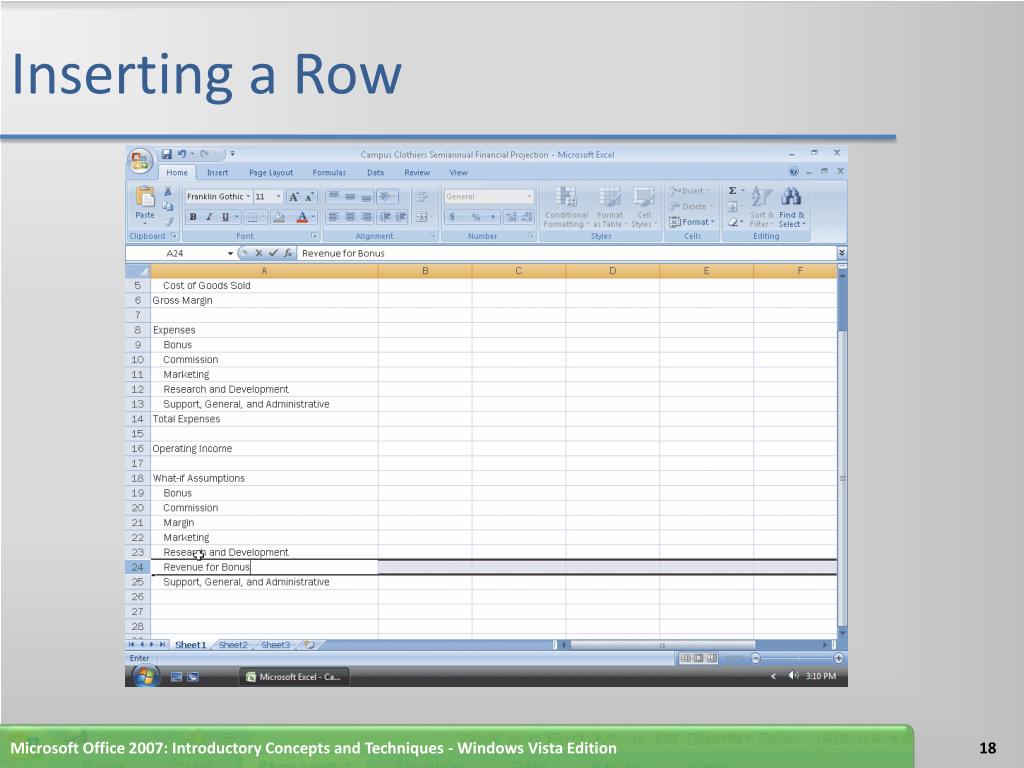Toggle Italic formatting
The width and height of the screenshot is (1024, 768).
pyautogui.click(x=209, y=217)
